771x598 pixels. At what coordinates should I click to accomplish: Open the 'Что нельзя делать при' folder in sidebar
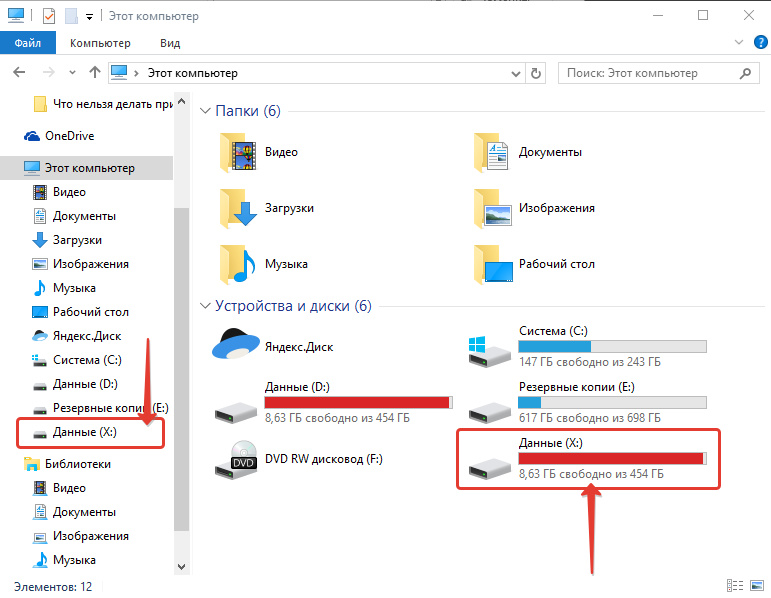(103, 104)
